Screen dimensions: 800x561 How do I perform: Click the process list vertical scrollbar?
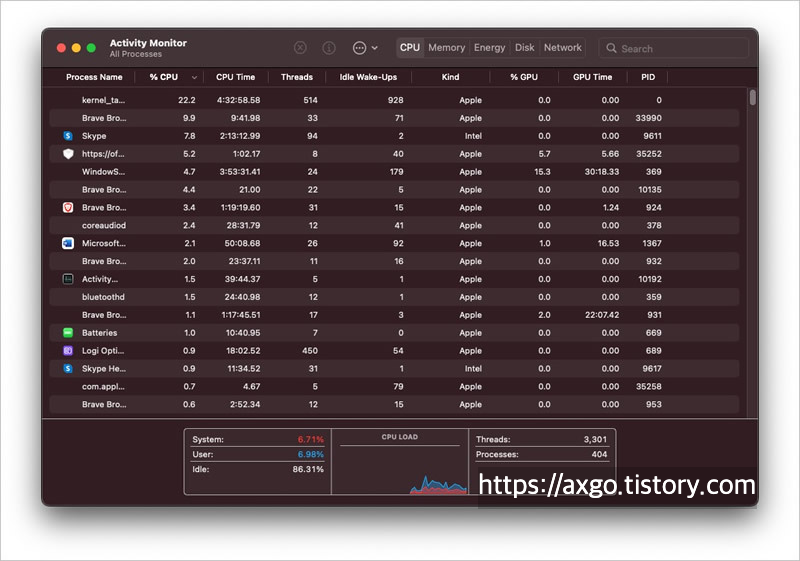[x=753, y=97]
